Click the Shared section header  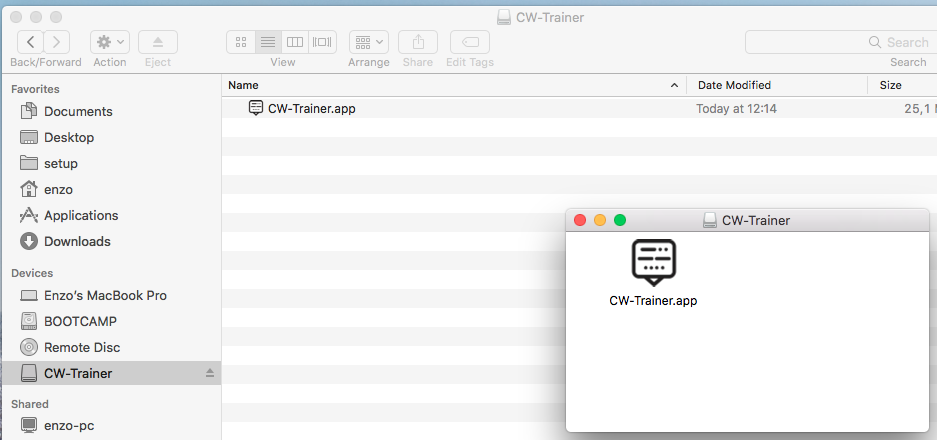(x=30, y=404)
